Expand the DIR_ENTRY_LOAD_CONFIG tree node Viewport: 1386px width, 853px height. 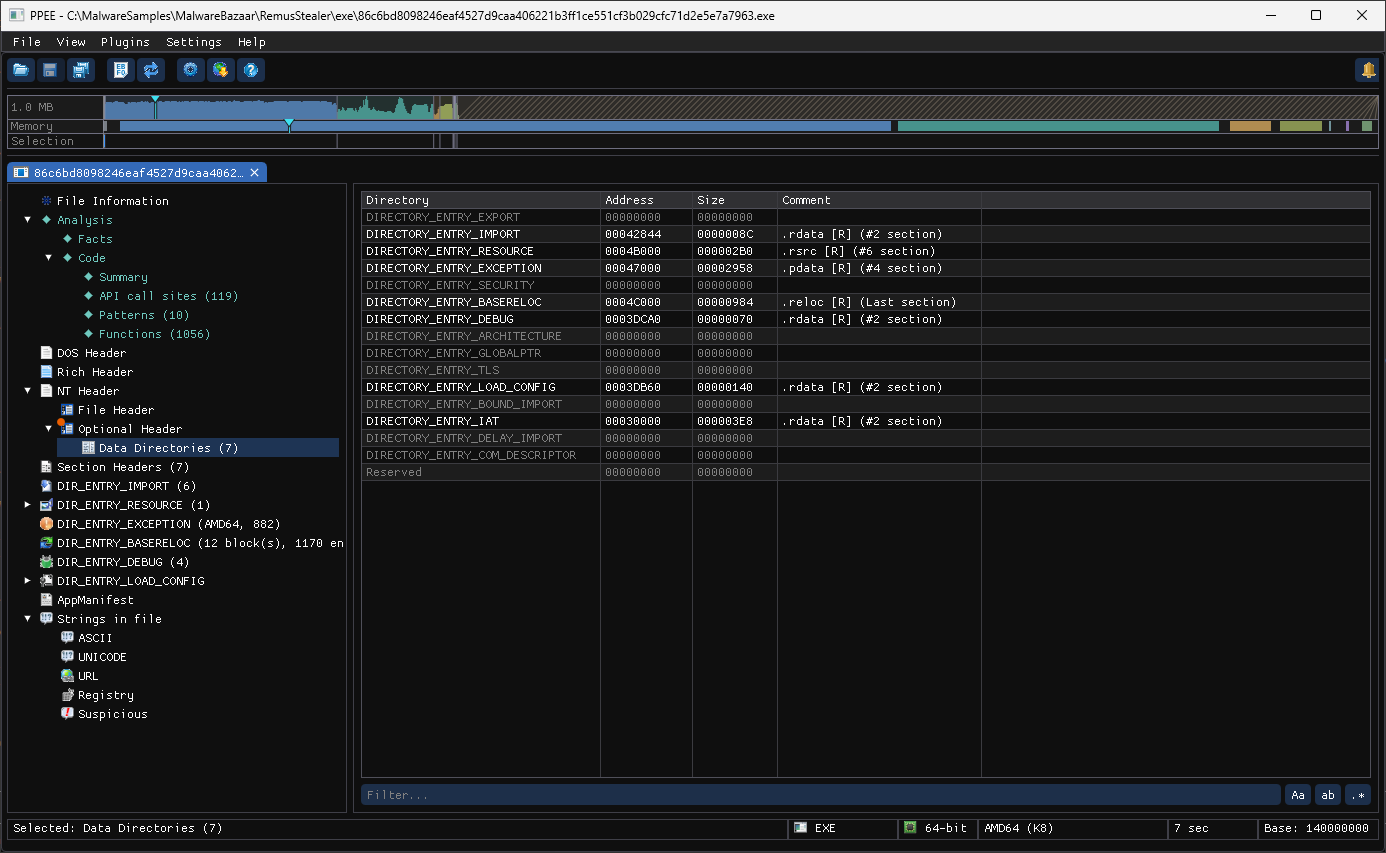point(28,581)
